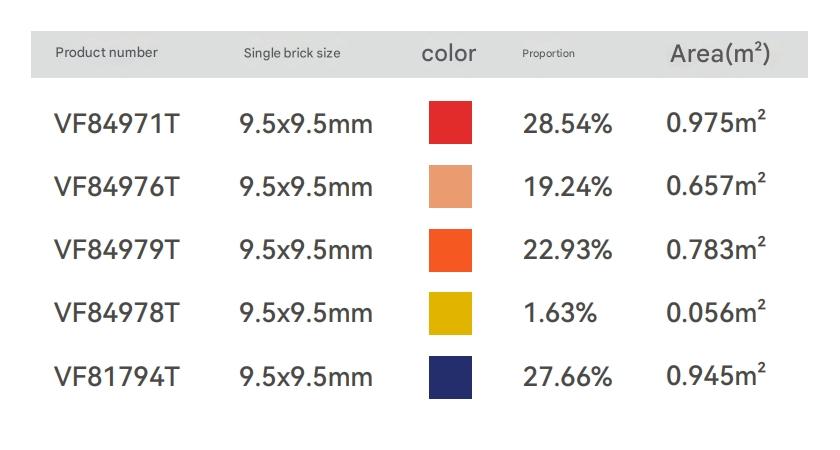Select the navy blue color swatch

coord(450,377)
